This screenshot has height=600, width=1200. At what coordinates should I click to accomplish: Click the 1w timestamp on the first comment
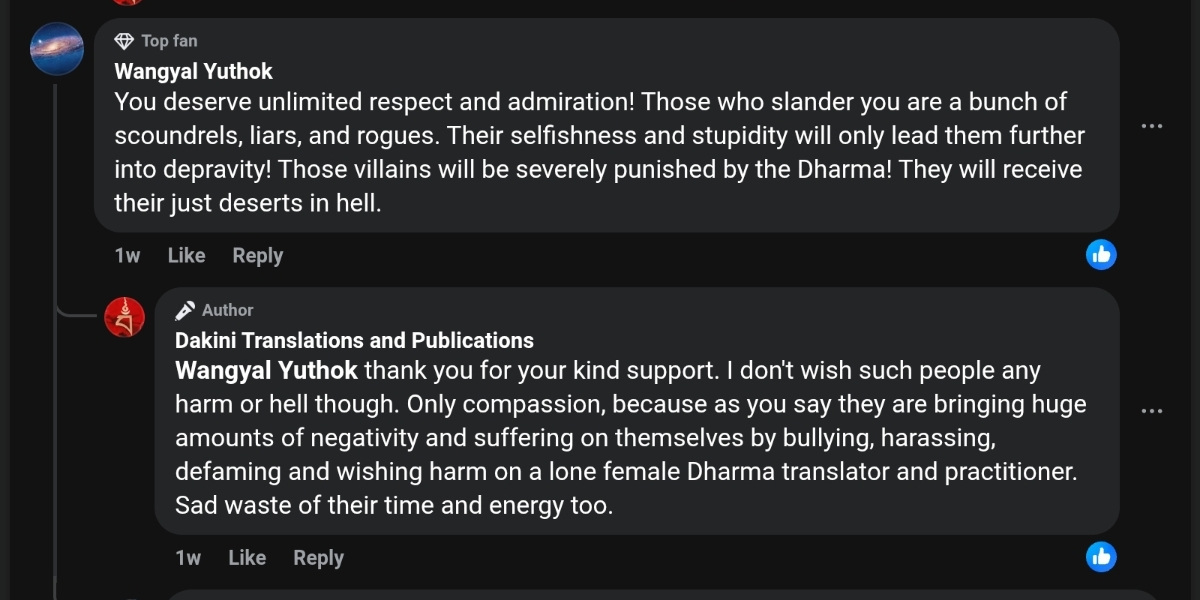(x=126, y=255)
